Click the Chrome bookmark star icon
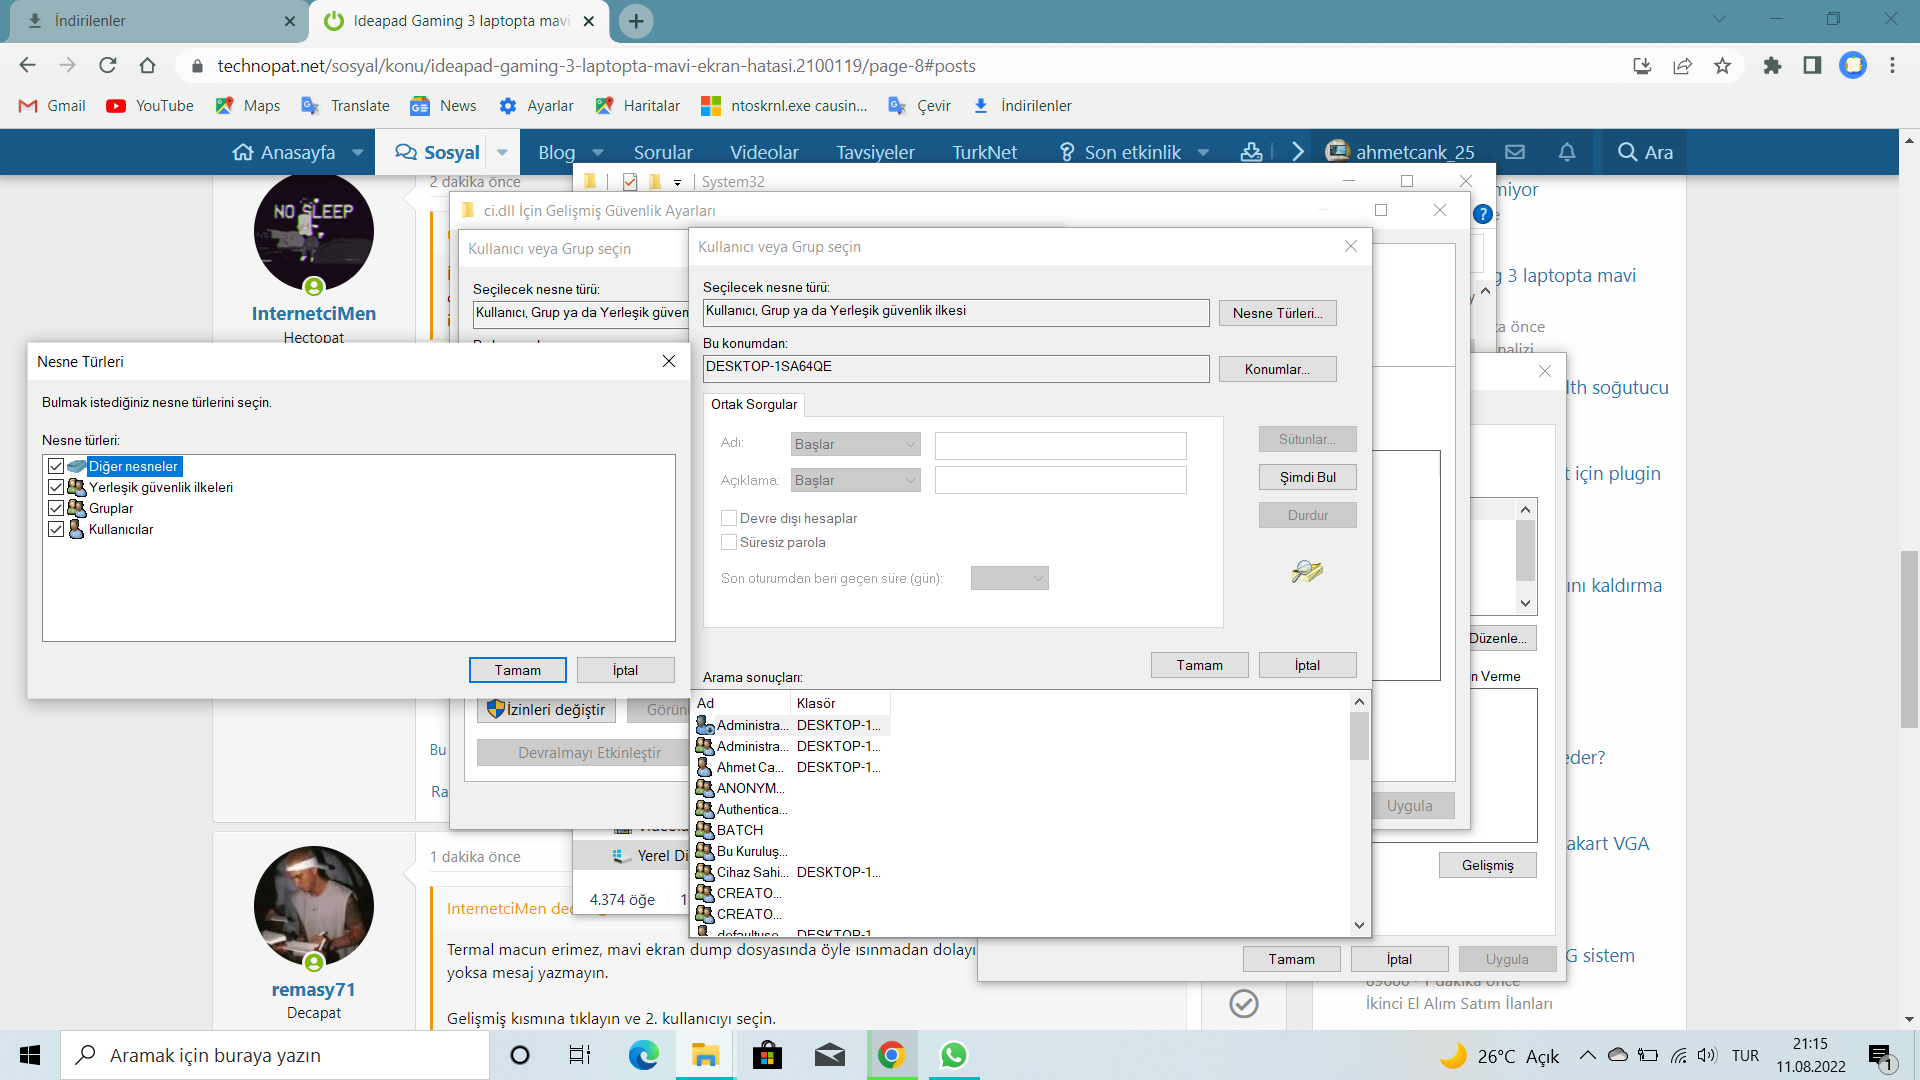Viewport: 1920px width, 1080px height. [x=1722, y=66]
